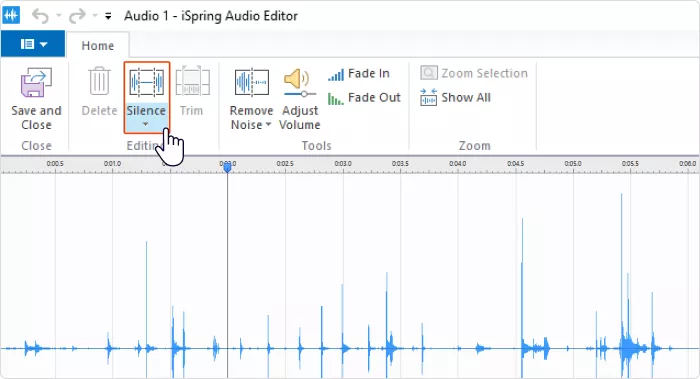Image resolution: width=700 pixels, height=379 pixels.
Task: Open the Customize Quick Access Toolbar dropdown
Action: point(108,16)
